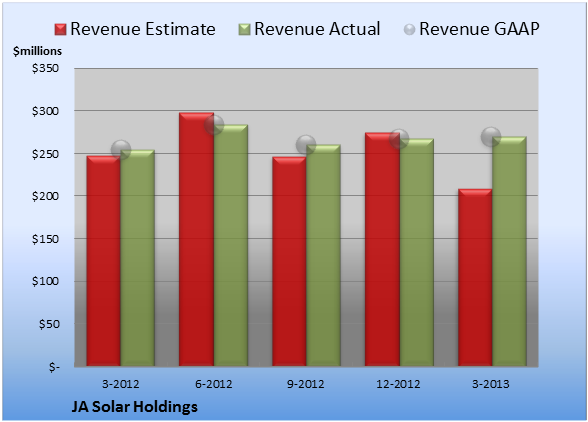Click the GAAP marker sphere for 9-2012
This screenshot has width=588, height=422.
point(306,144)
